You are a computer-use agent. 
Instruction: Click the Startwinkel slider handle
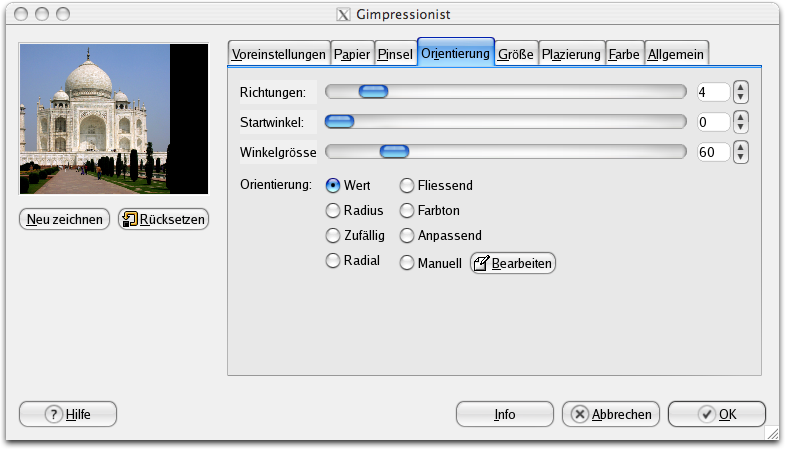[339, 122]
